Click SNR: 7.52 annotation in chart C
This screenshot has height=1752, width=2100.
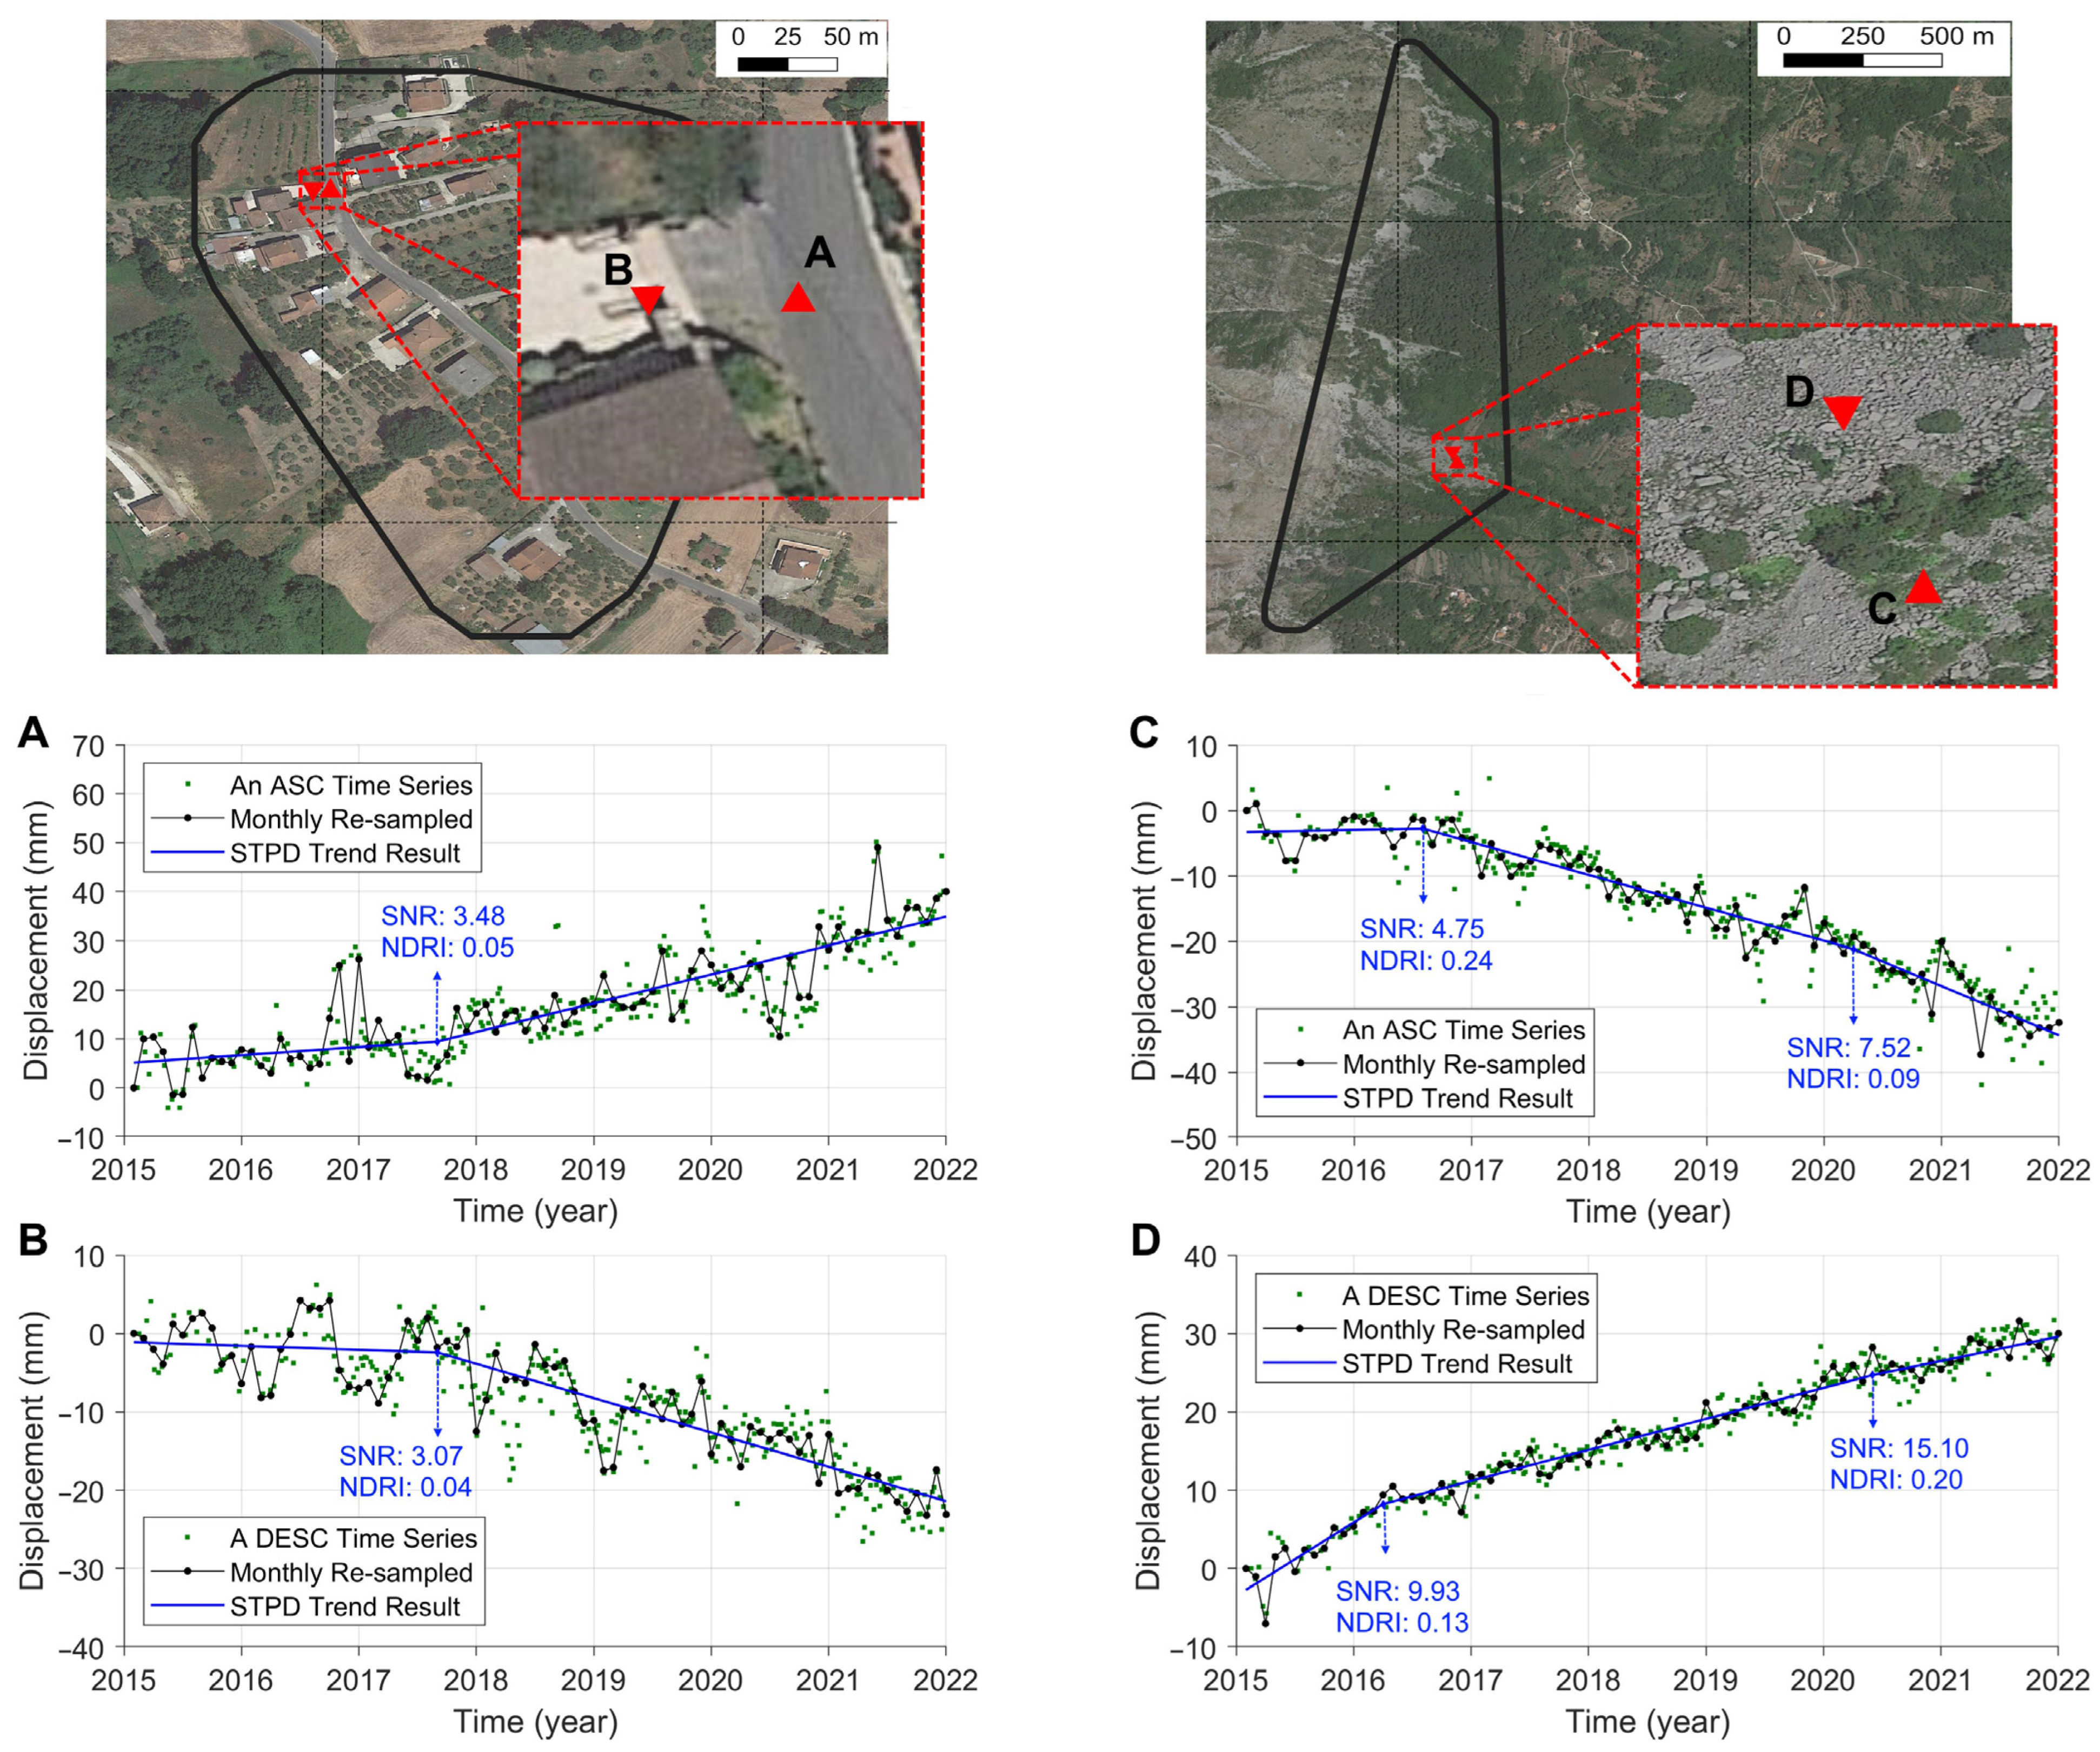(x=1848, y=1048)
